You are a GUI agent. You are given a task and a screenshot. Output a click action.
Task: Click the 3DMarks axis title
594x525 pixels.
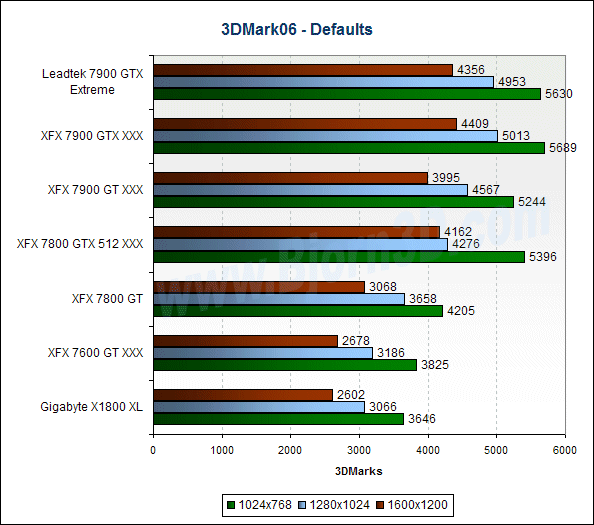(359, 471)
